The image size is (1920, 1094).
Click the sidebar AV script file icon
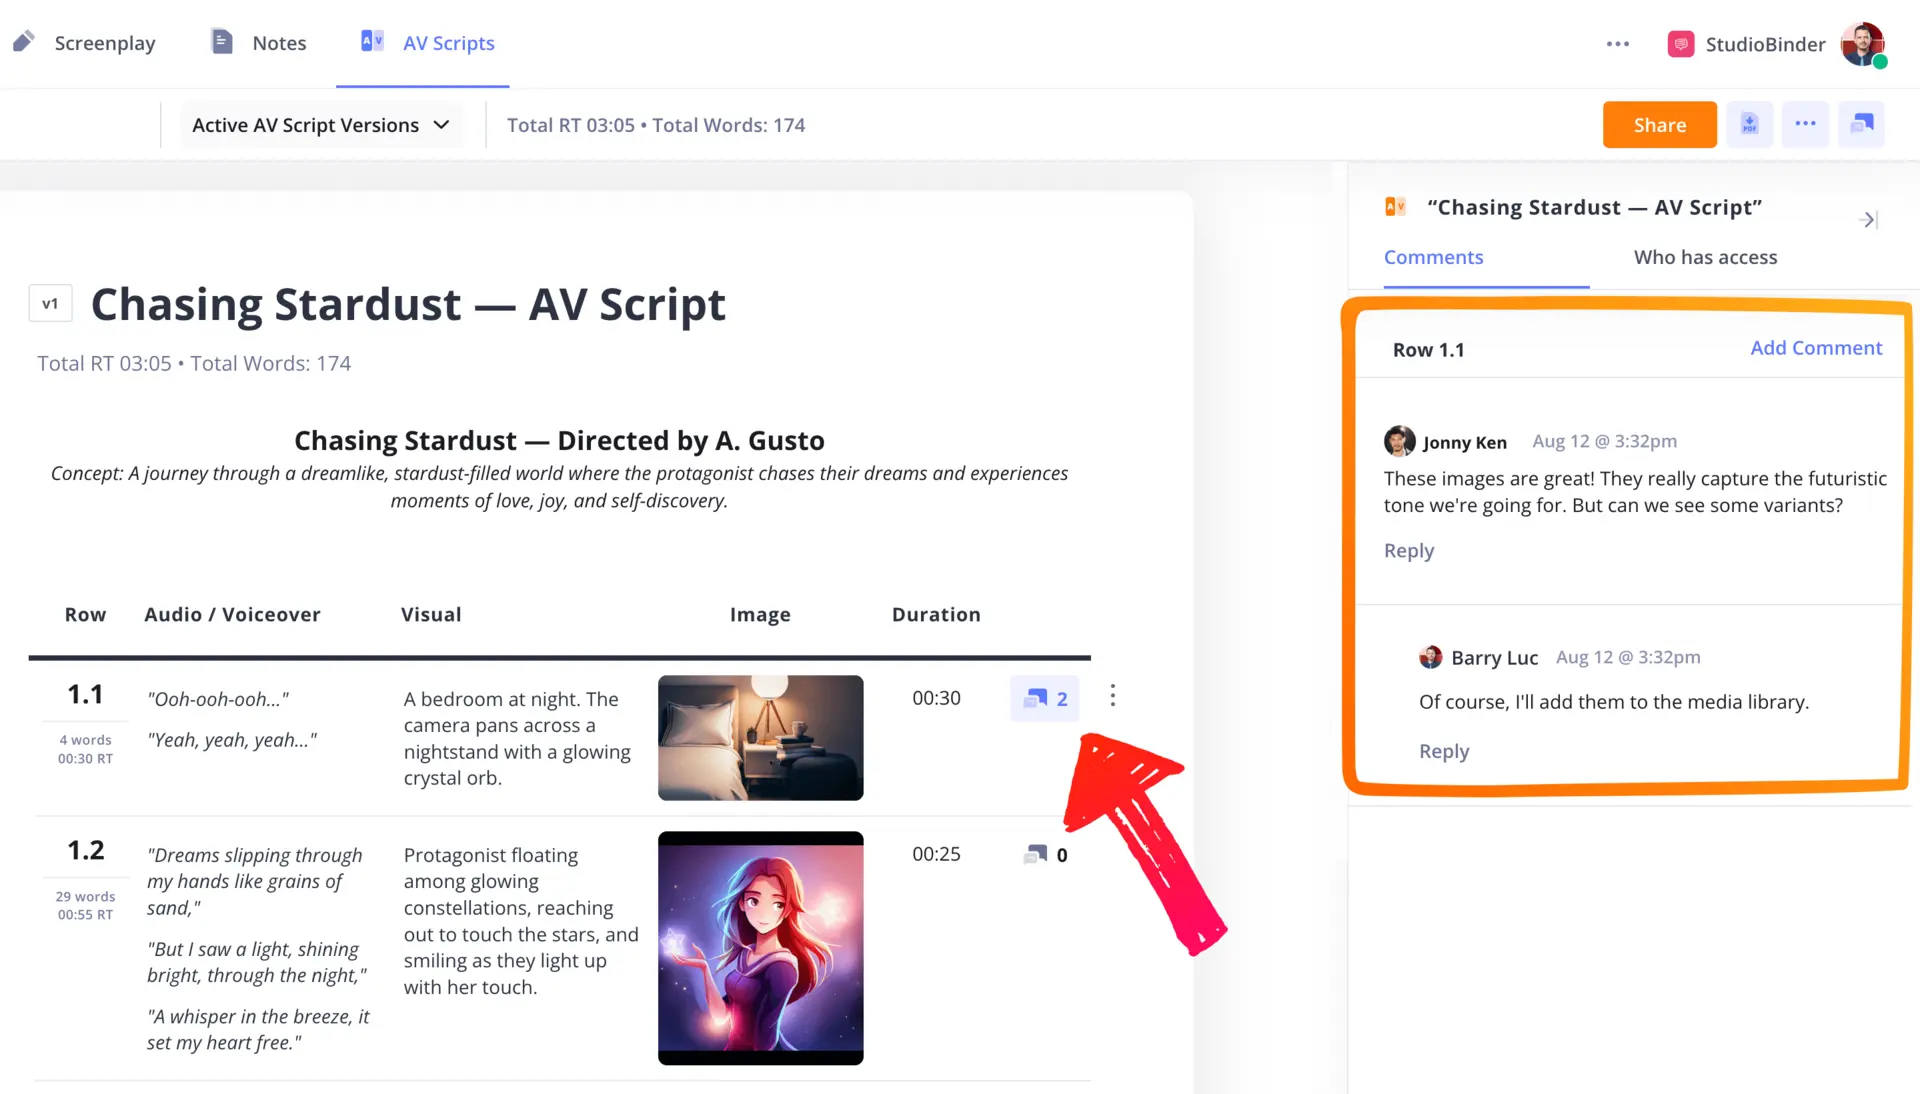(x=1395, y=206)
